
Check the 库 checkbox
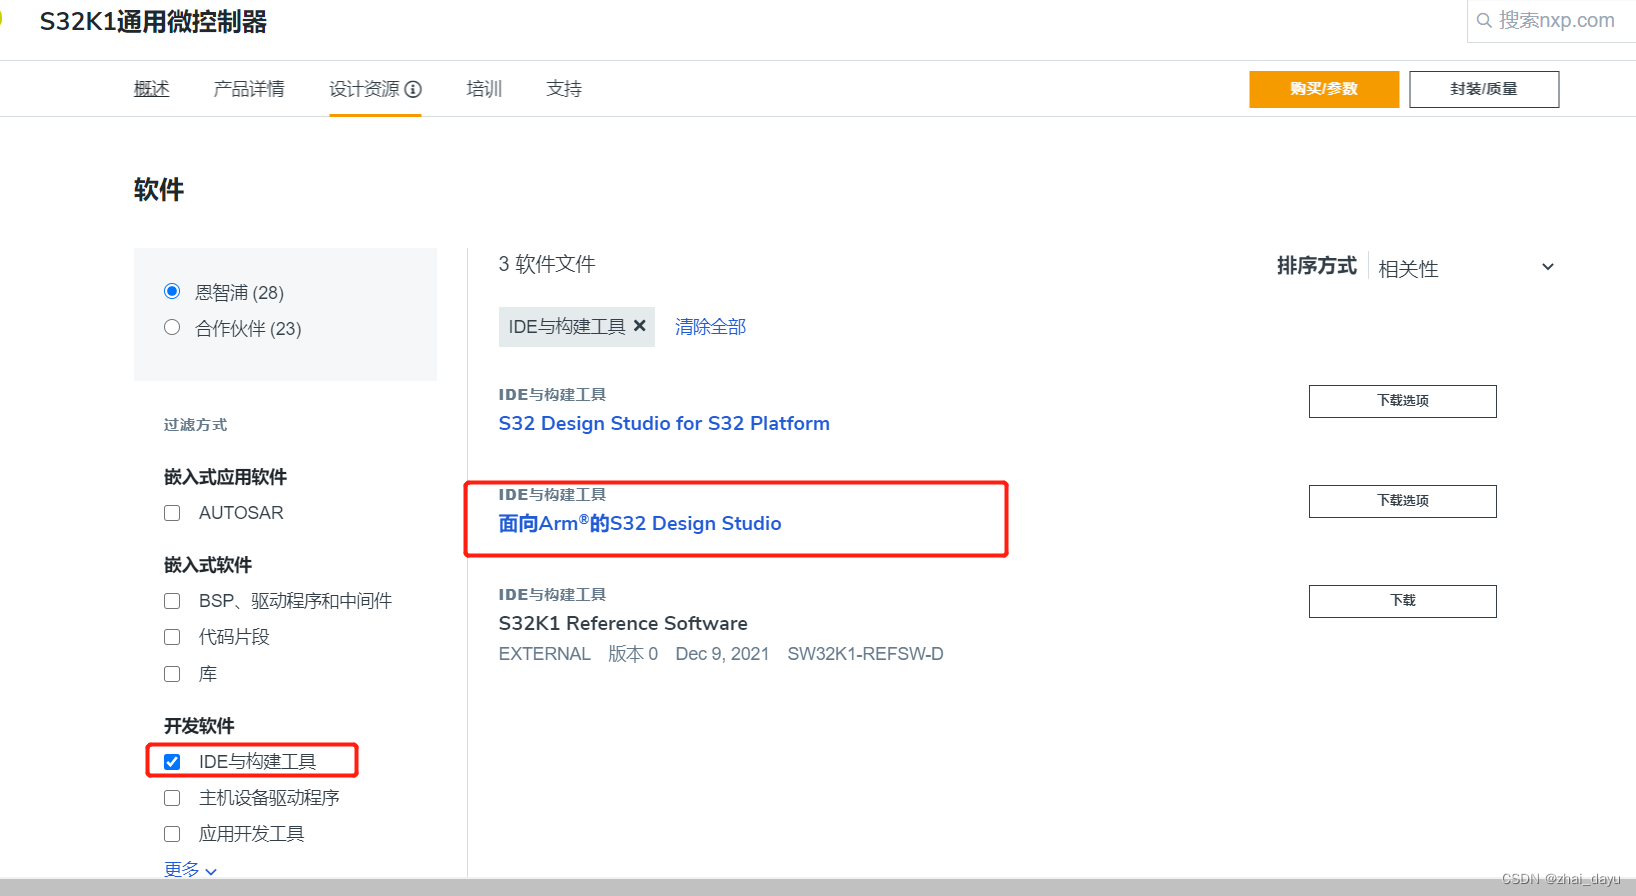tap(172, 674)
